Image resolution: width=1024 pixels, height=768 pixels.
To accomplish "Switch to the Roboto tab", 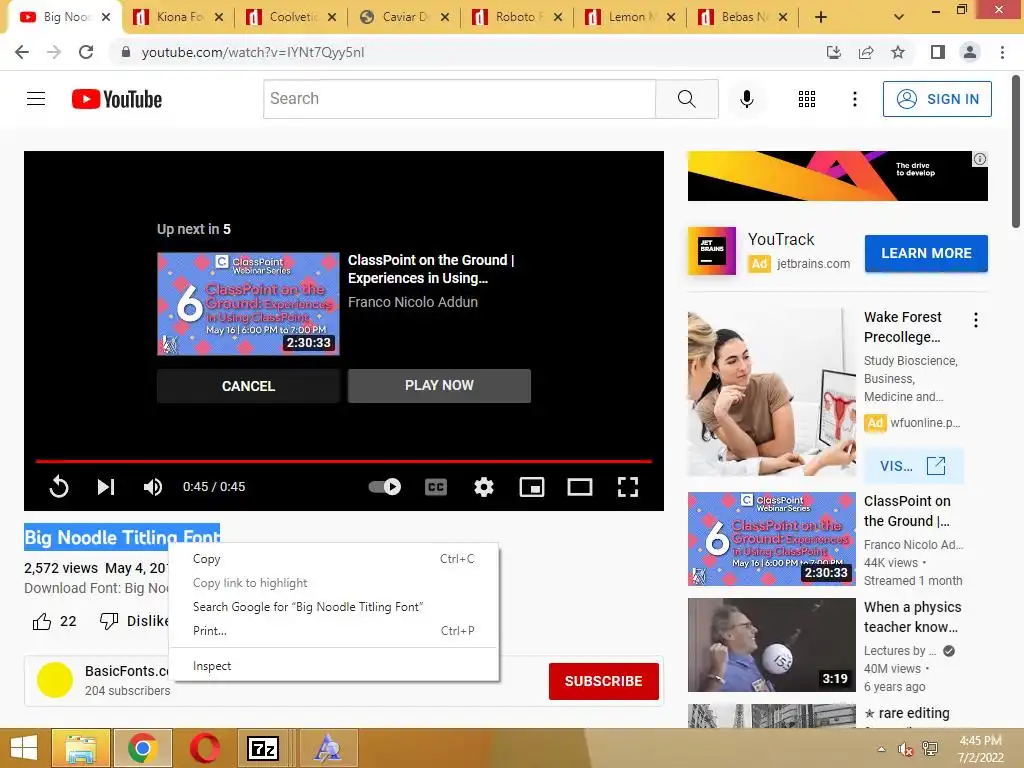I will [509, 17].
